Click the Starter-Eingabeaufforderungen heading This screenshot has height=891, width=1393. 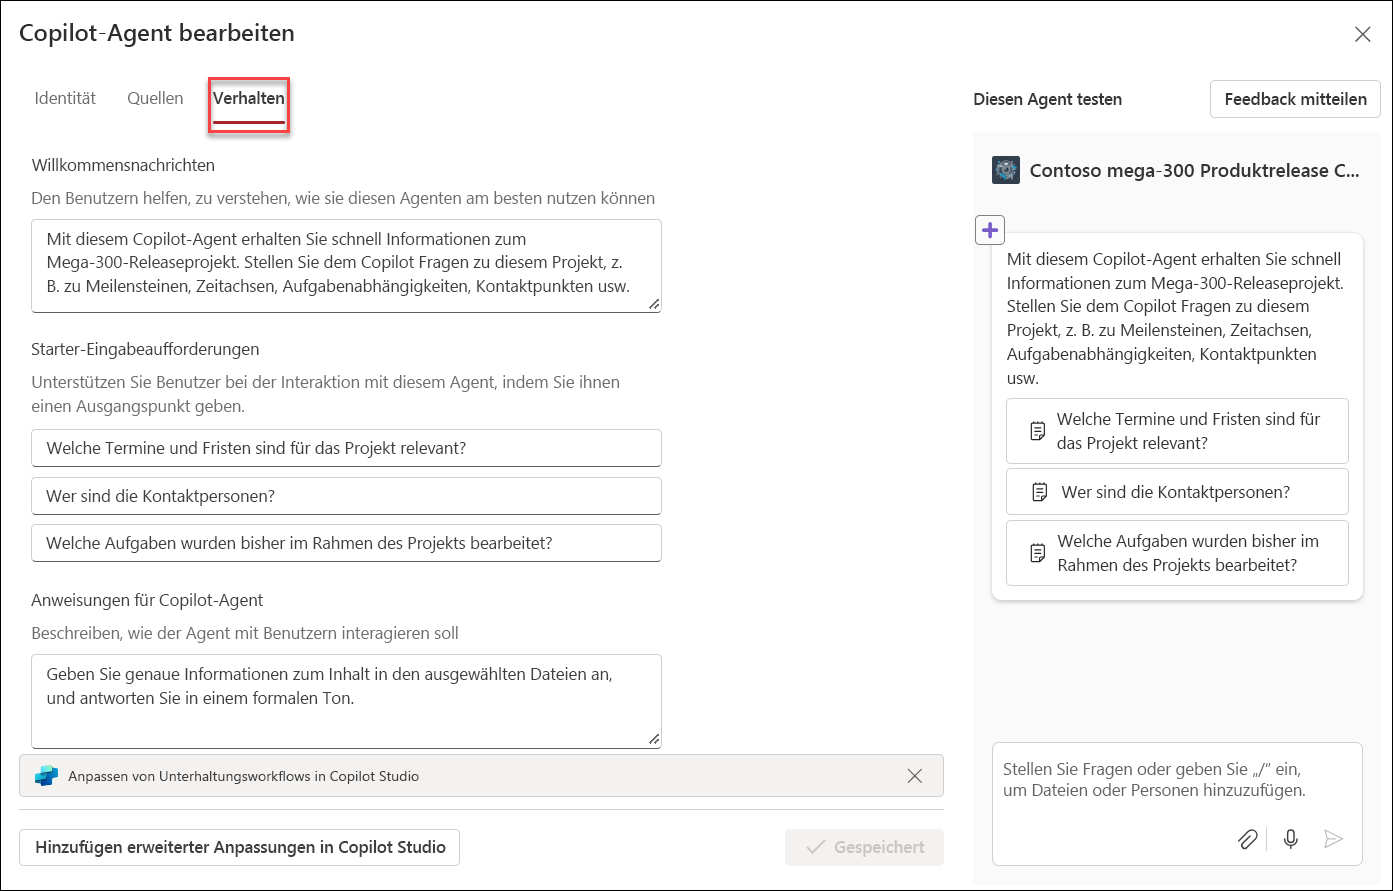click(146, 349)
